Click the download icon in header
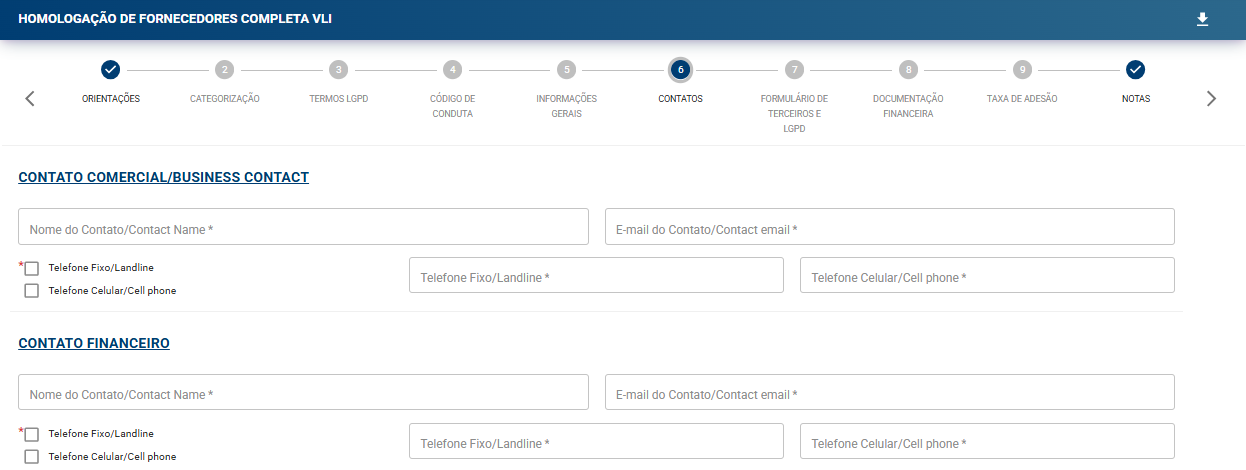This screenshot has height=470, width=1246. click(1202, 19)
